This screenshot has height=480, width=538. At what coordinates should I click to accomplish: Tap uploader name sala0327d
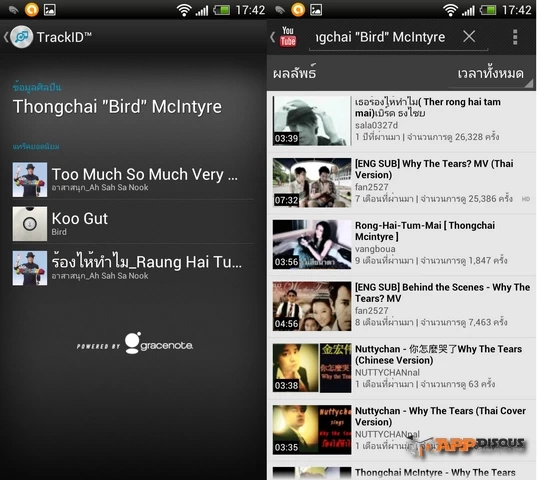click(376, 125)
